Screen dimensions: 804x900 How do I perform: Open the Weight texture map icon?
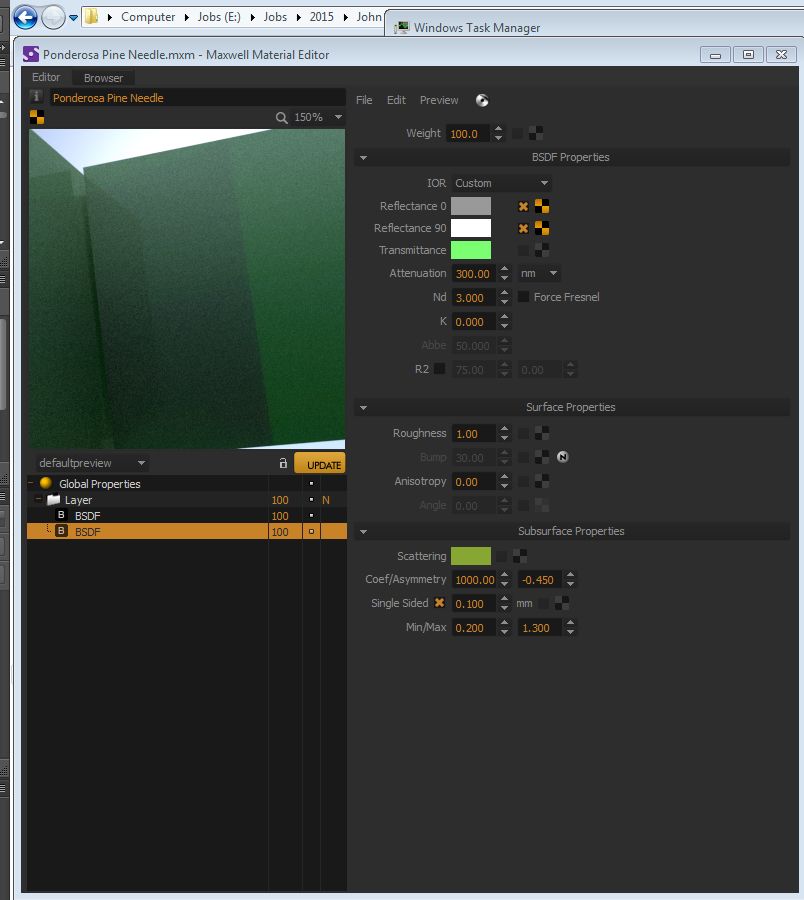point(535,133)
